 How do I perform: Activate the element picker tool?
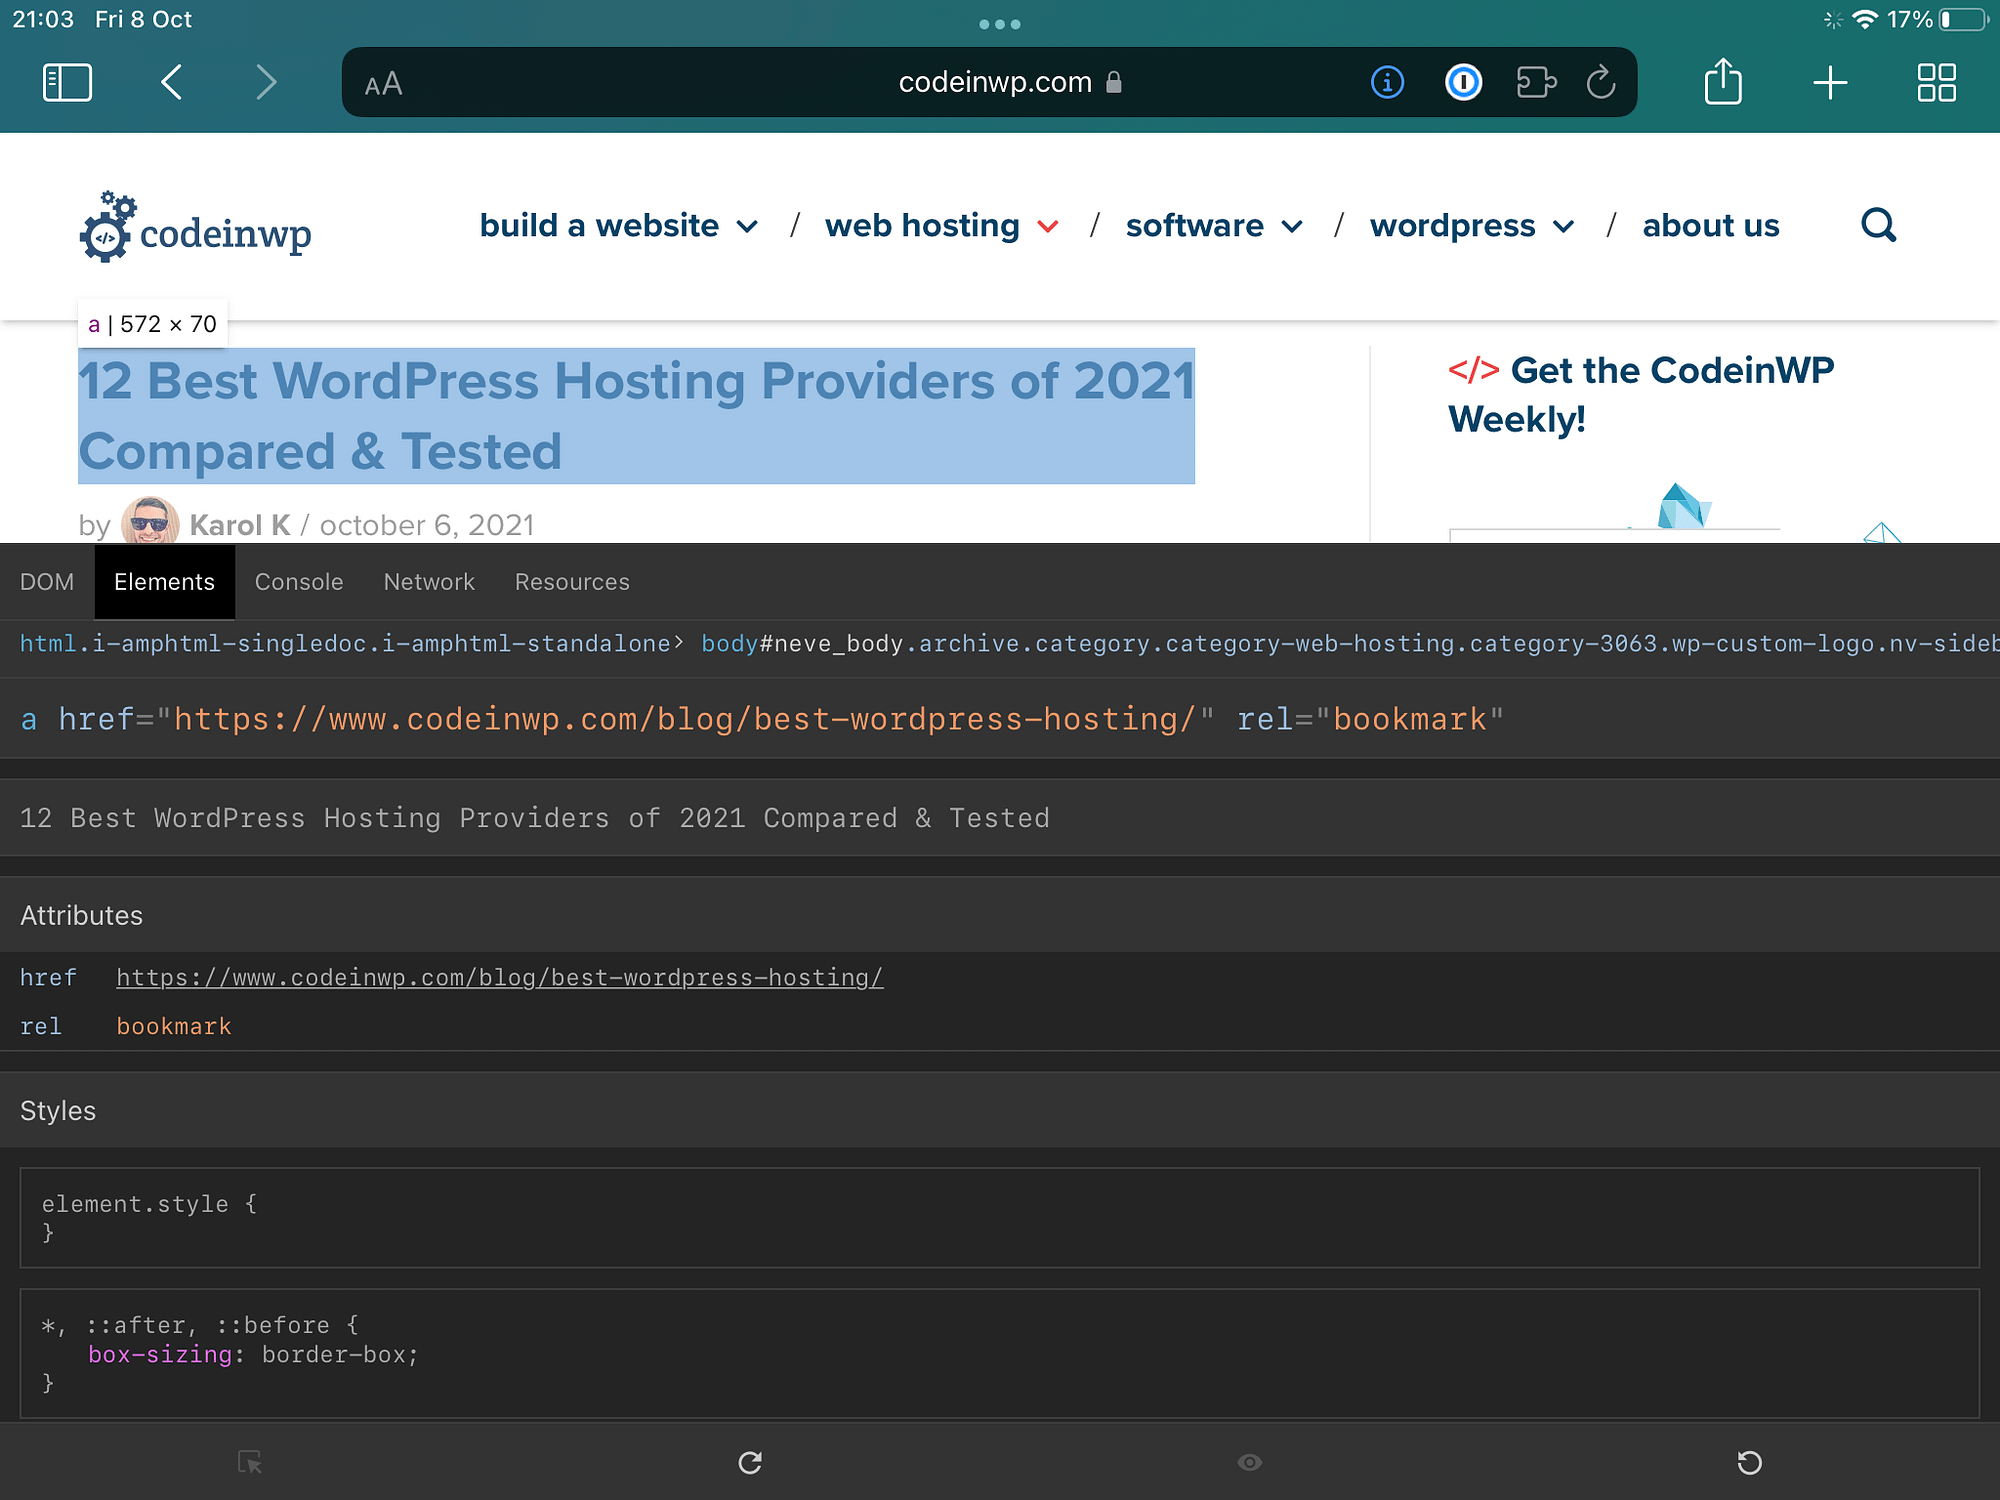tap(250, 1462)
